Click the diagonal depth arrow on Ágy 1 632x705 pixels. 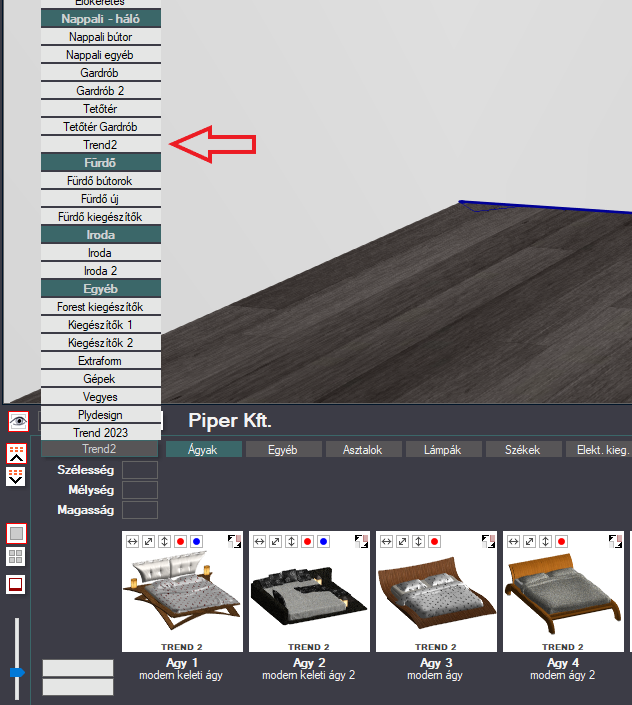coord(148,541)
